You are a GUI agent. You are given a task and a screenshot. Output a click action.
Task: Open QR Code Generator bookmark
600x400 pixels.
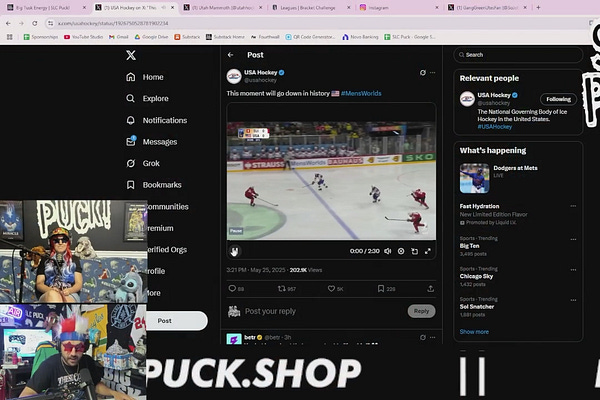pos(310,37)
